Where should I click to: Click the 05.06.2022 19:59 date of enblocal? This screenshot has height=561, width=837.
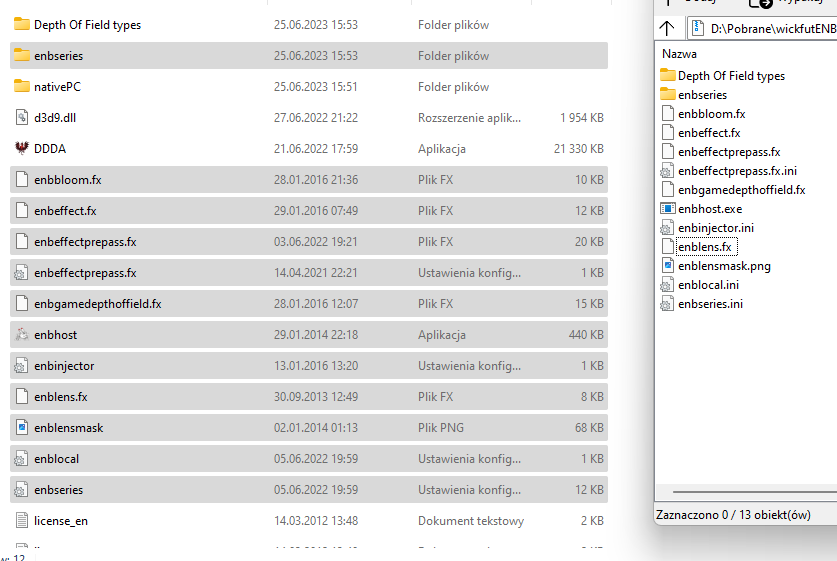pyautogui.click(x=316, y=459)
